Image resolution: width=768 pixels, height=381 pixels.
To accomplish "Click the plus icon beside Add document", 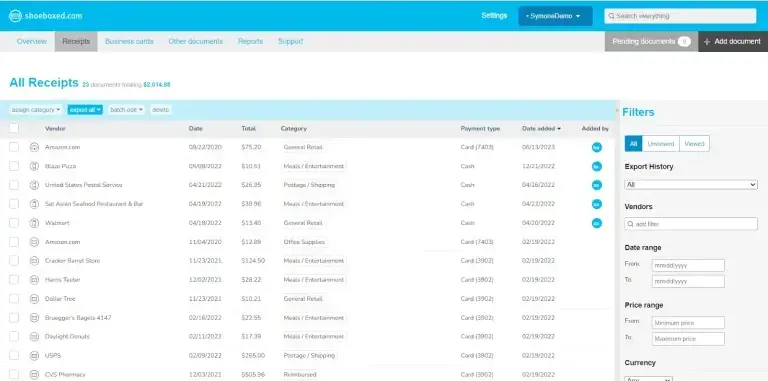I will [x=707, y=42].
